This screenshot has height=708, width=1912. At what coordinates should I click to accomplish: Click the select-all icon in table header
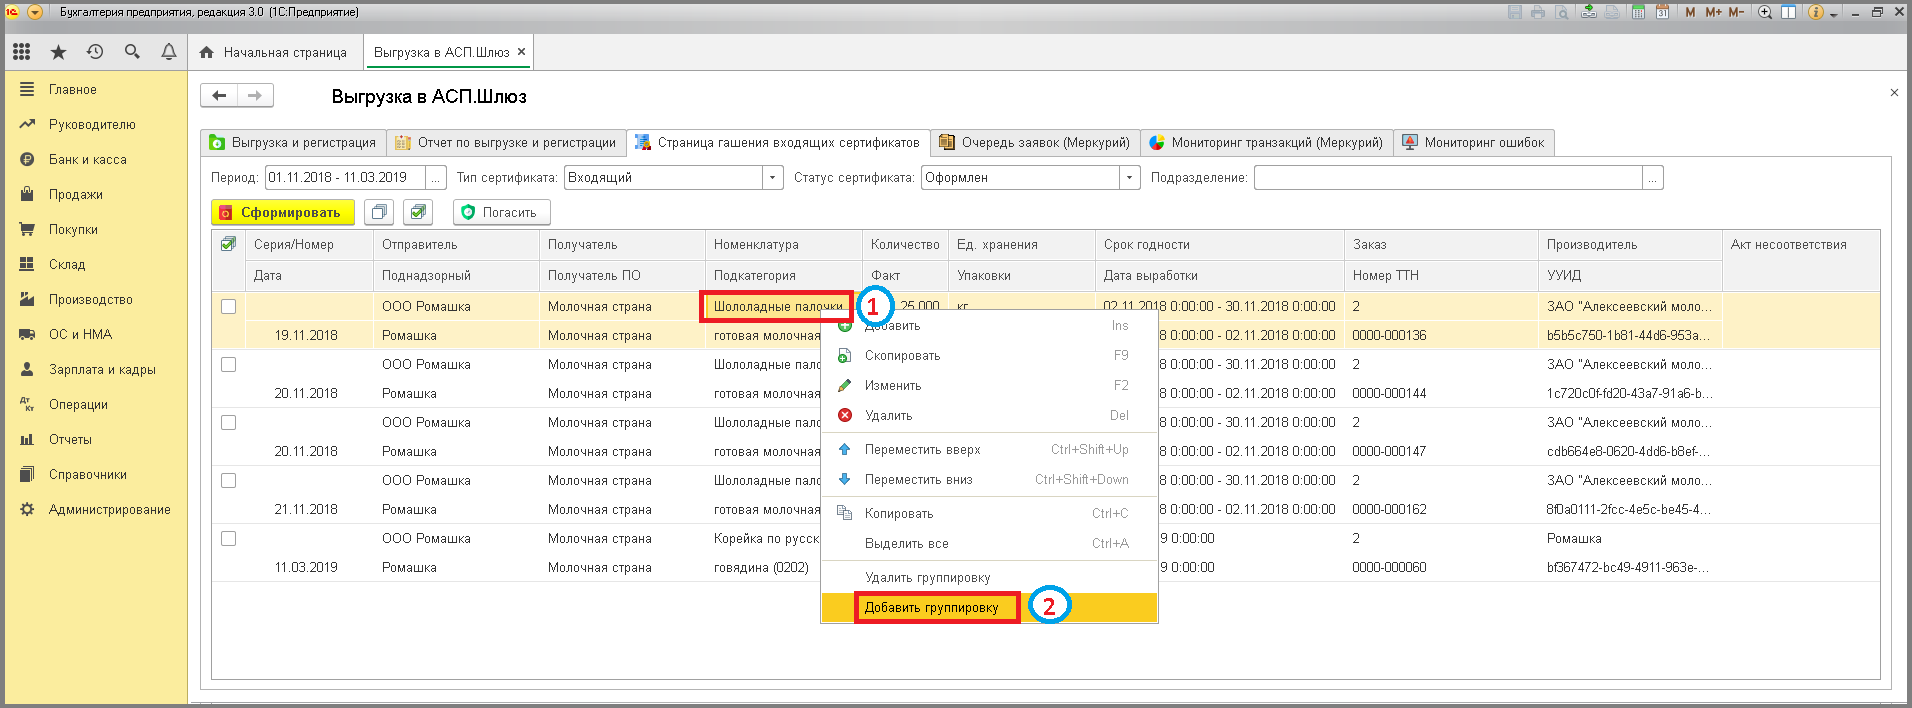point(228,244)
